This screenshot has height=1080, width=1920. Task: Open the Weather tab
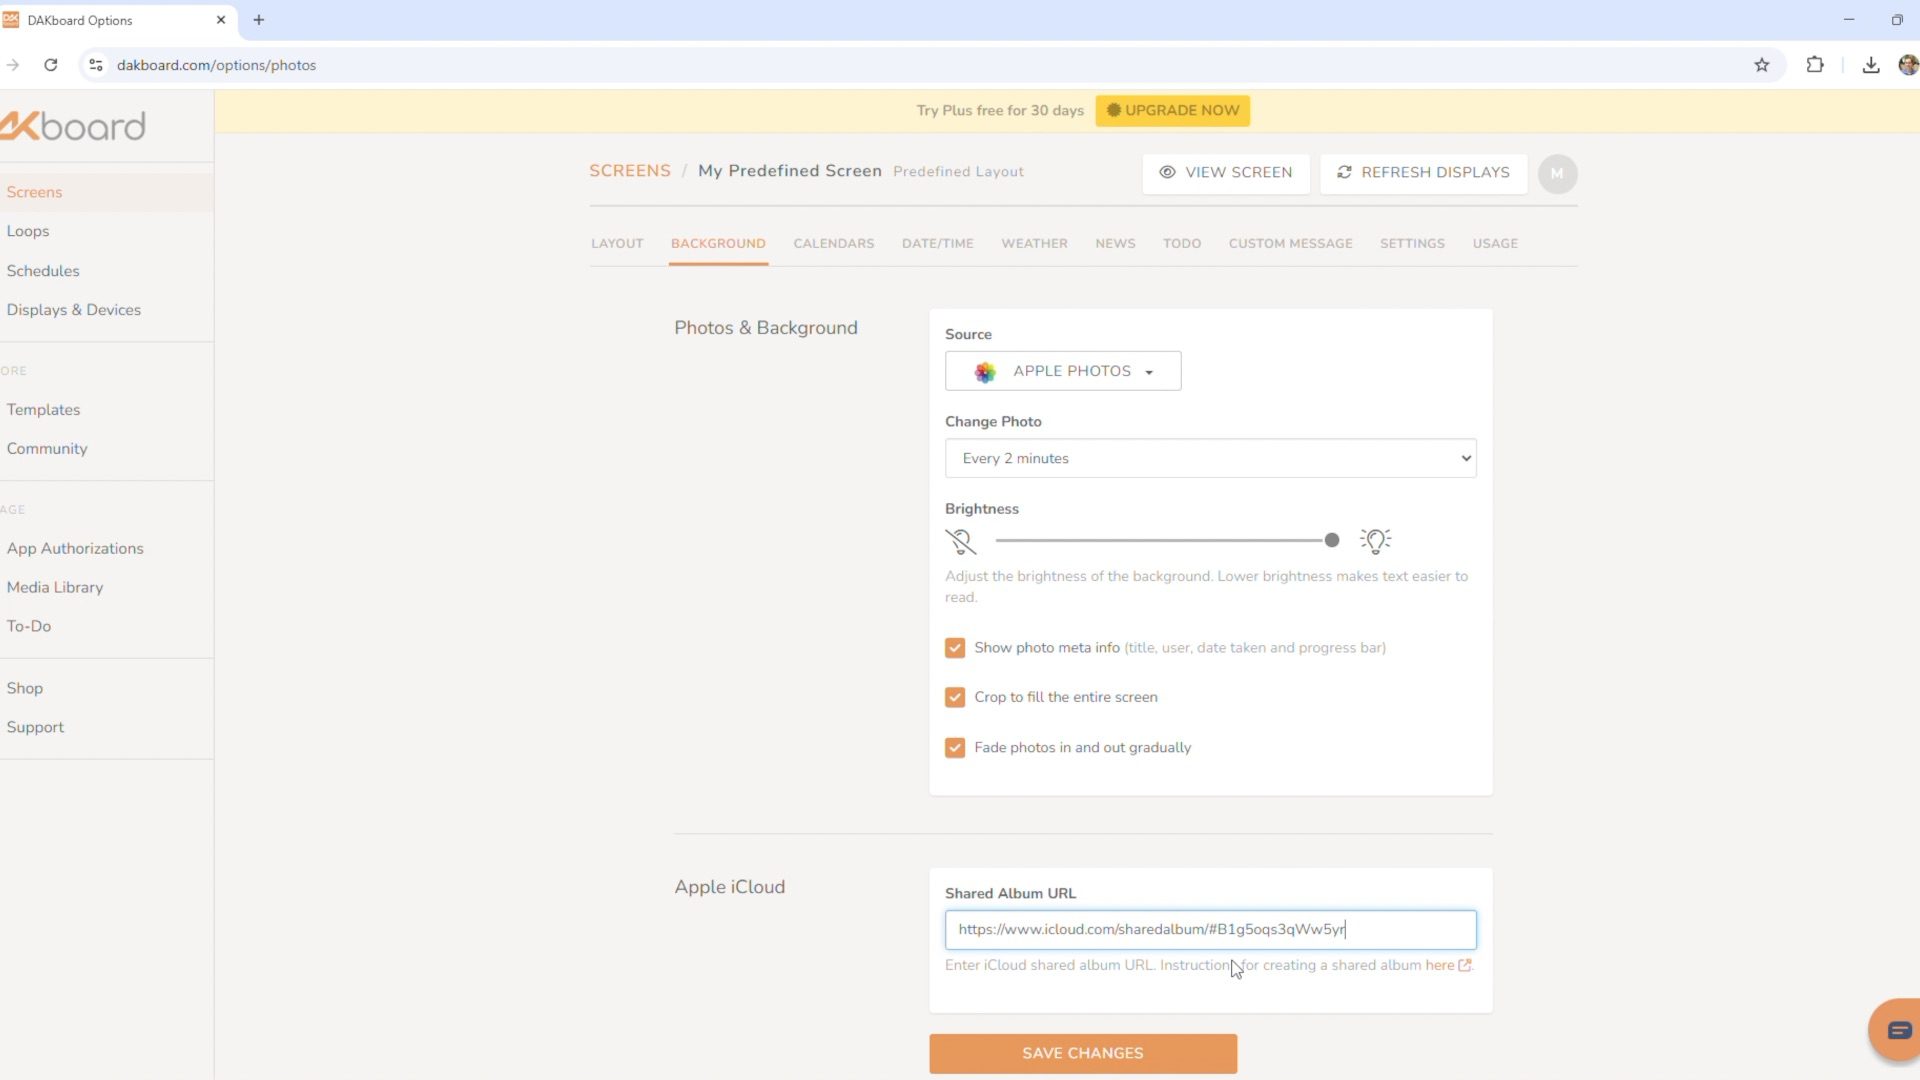(x=1034, y=243)
